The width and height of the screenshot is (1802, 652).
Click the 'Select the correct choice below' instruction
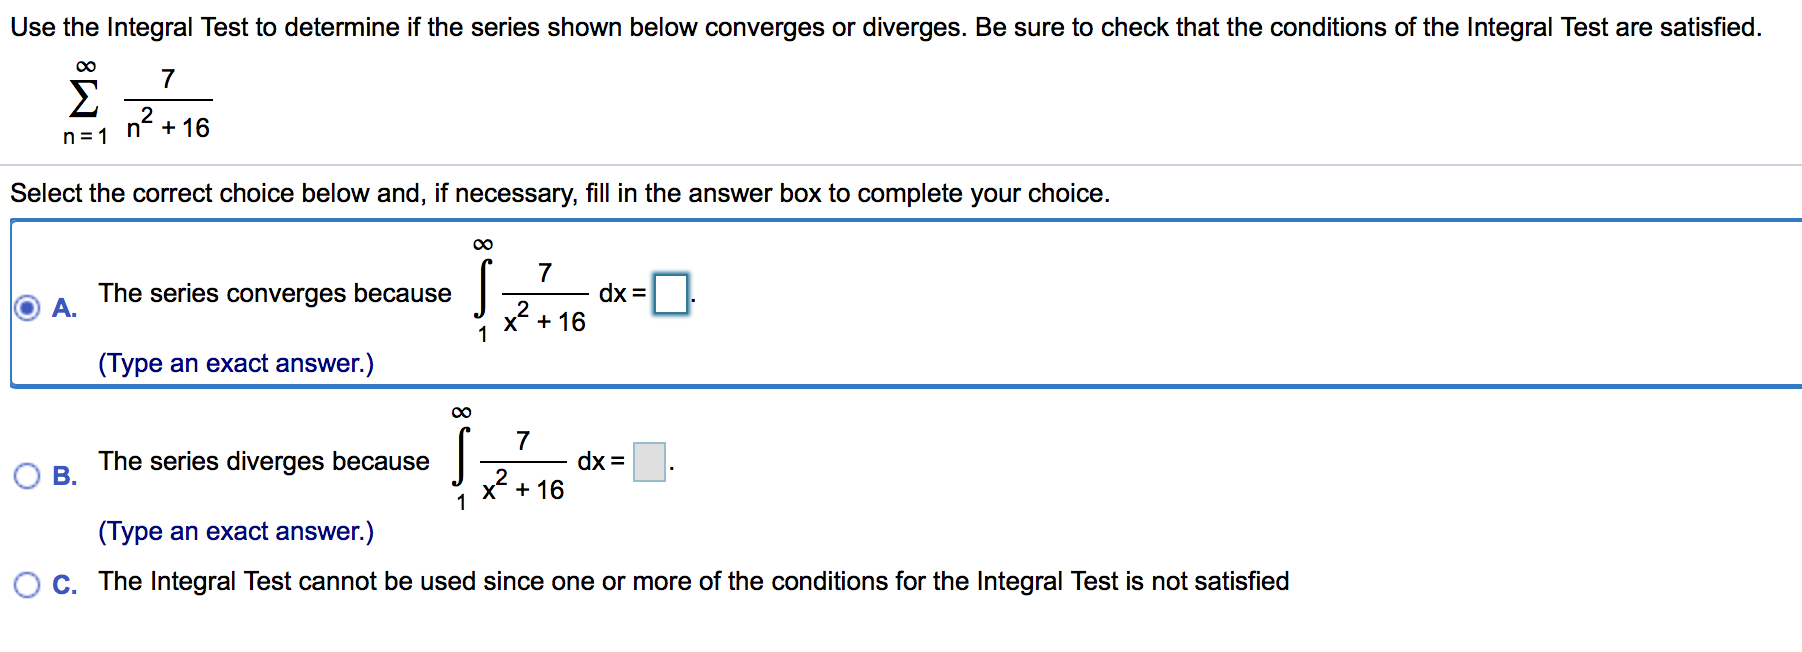tap(560, 193)
